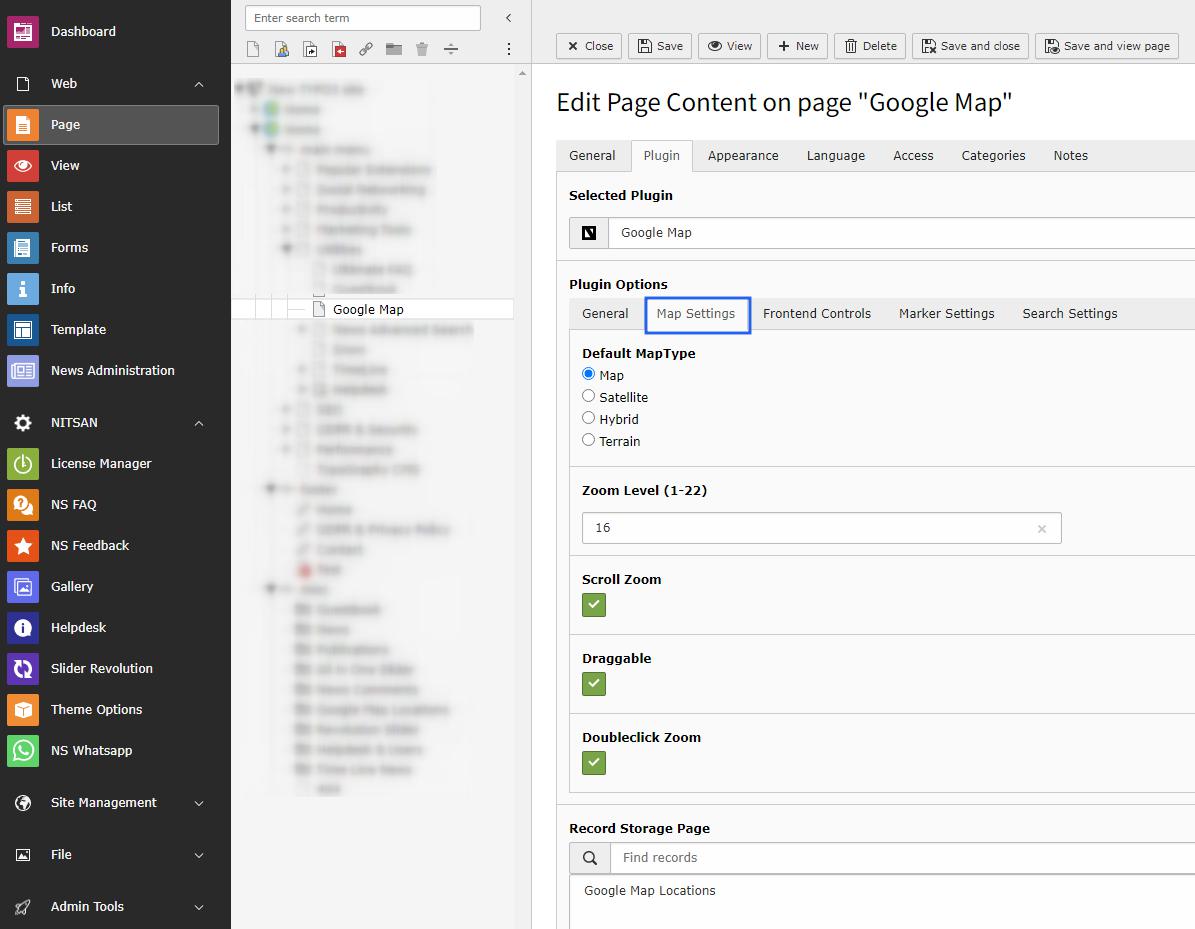Toggle the Scroll Zoom checkbox
The image size is (1195, 929).
(594, 605)
